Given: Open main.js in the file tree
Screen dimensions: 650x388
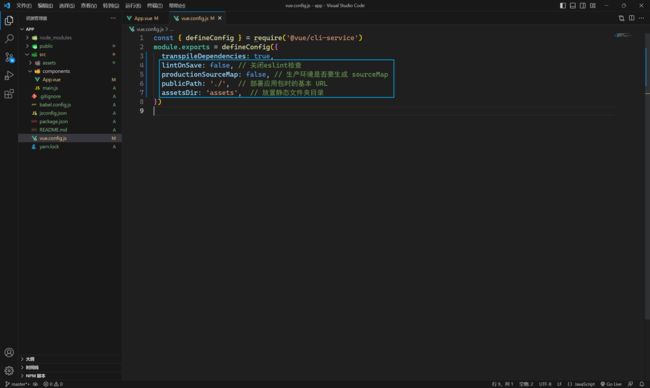Looking at the screenshot, I should (70, 88).
